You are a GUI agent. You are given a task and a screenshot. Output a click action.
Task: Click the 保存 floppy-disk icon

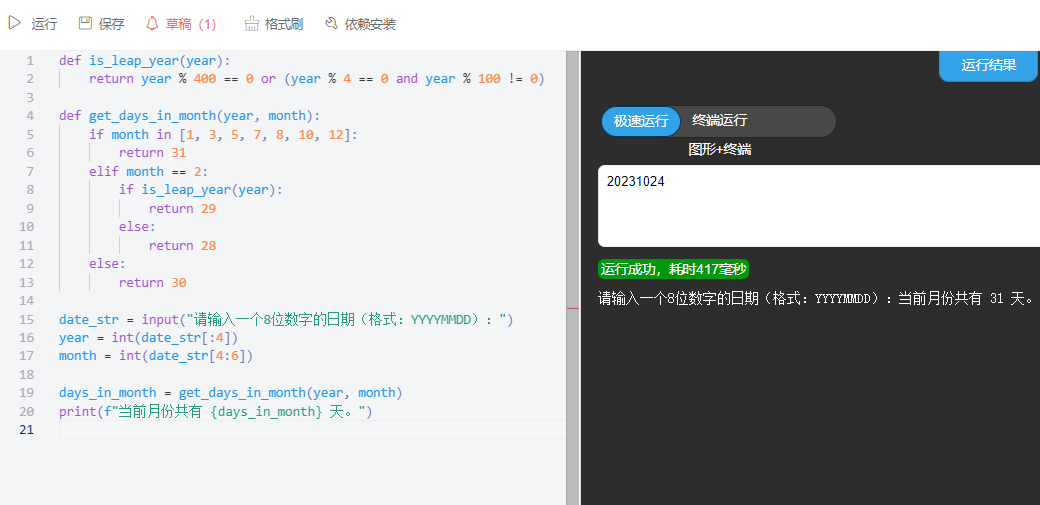(85, 23)
